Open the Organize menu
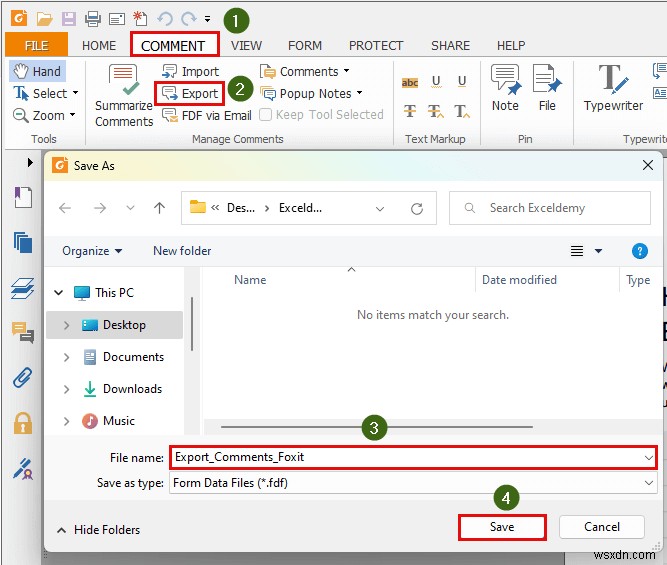 click(x=92, y=251)
